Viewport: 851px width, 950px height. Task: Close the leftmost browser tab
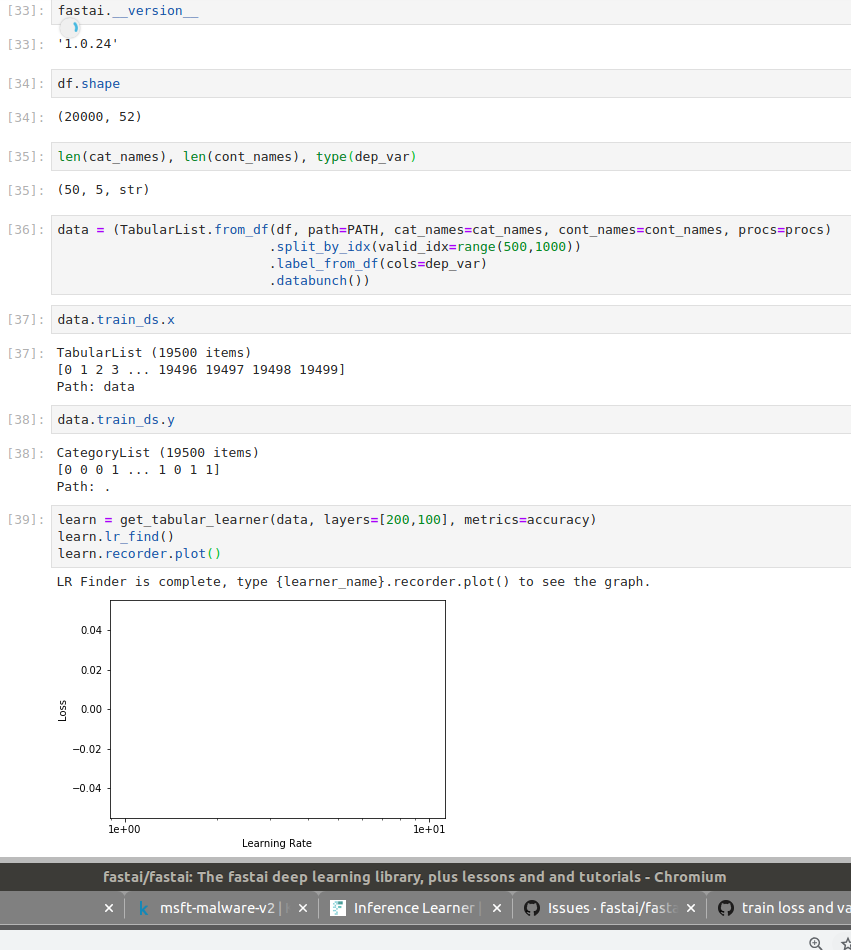coord(109,908)
